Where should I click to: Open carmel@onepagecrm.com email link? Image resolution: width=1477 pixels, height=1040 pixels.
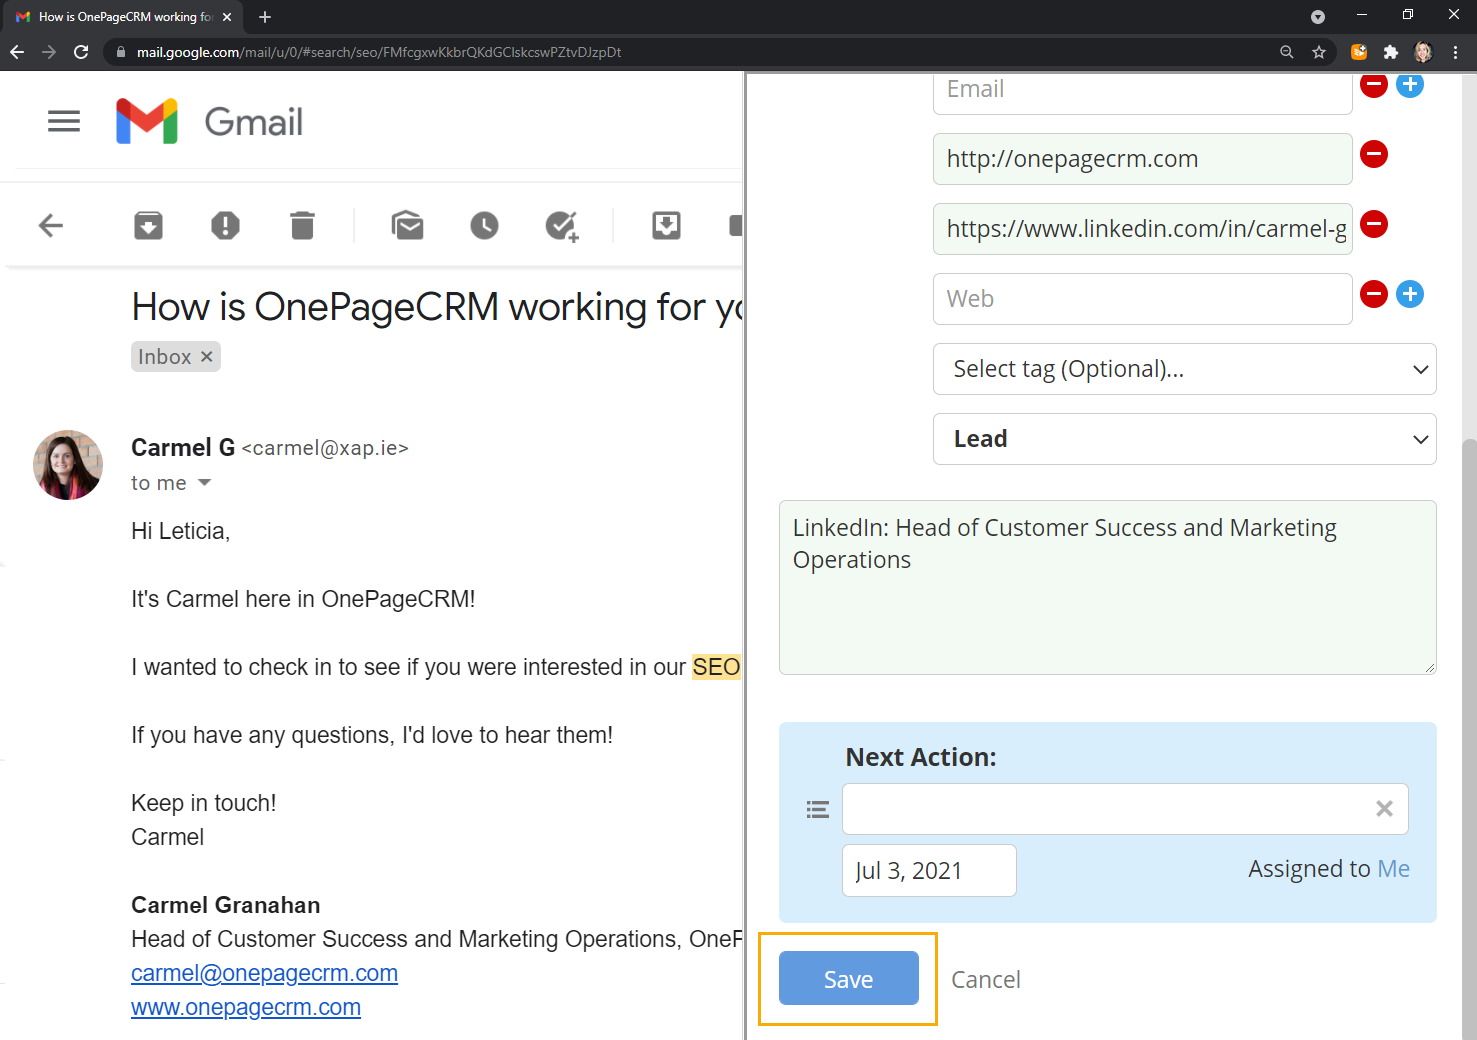pos(264,973)
